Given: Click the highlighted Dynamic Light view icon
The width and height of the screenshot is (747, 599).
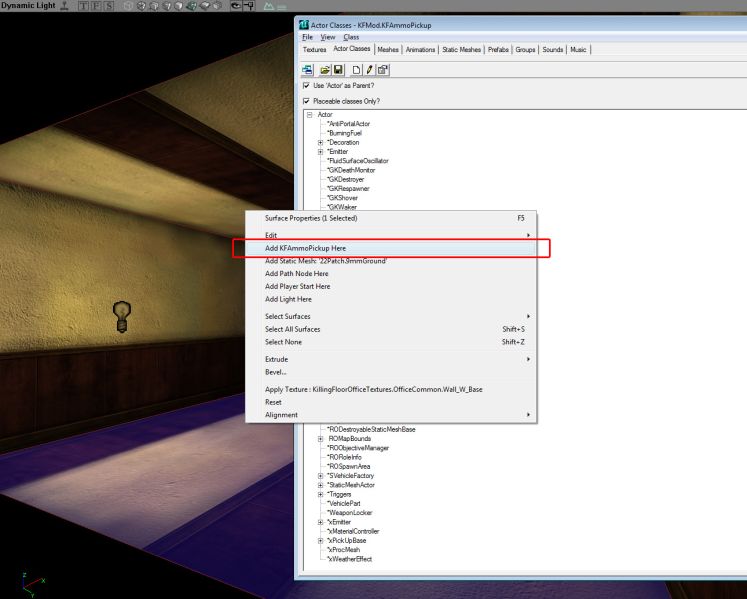Looking at the screenshot, I should pos(191,6).
